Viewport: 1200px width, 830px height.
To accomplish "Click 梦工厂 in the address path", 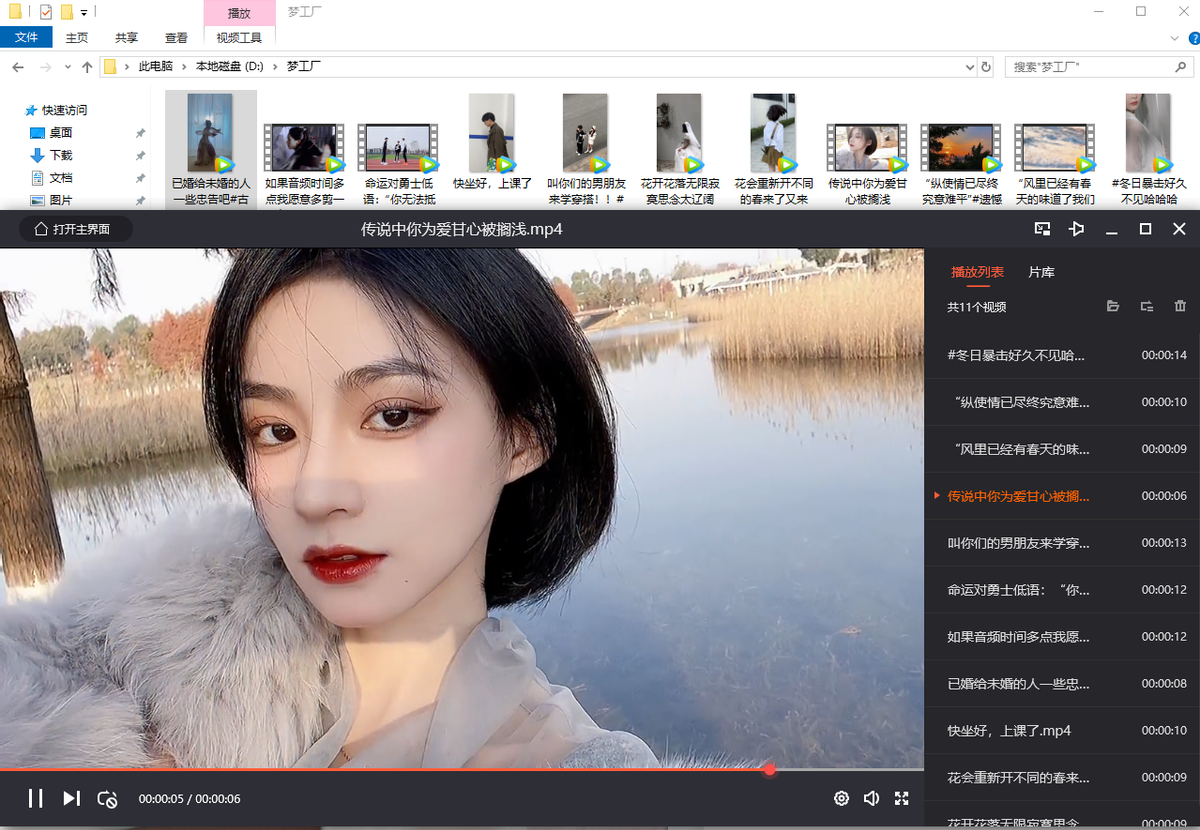I will click(x=304, y=67).
